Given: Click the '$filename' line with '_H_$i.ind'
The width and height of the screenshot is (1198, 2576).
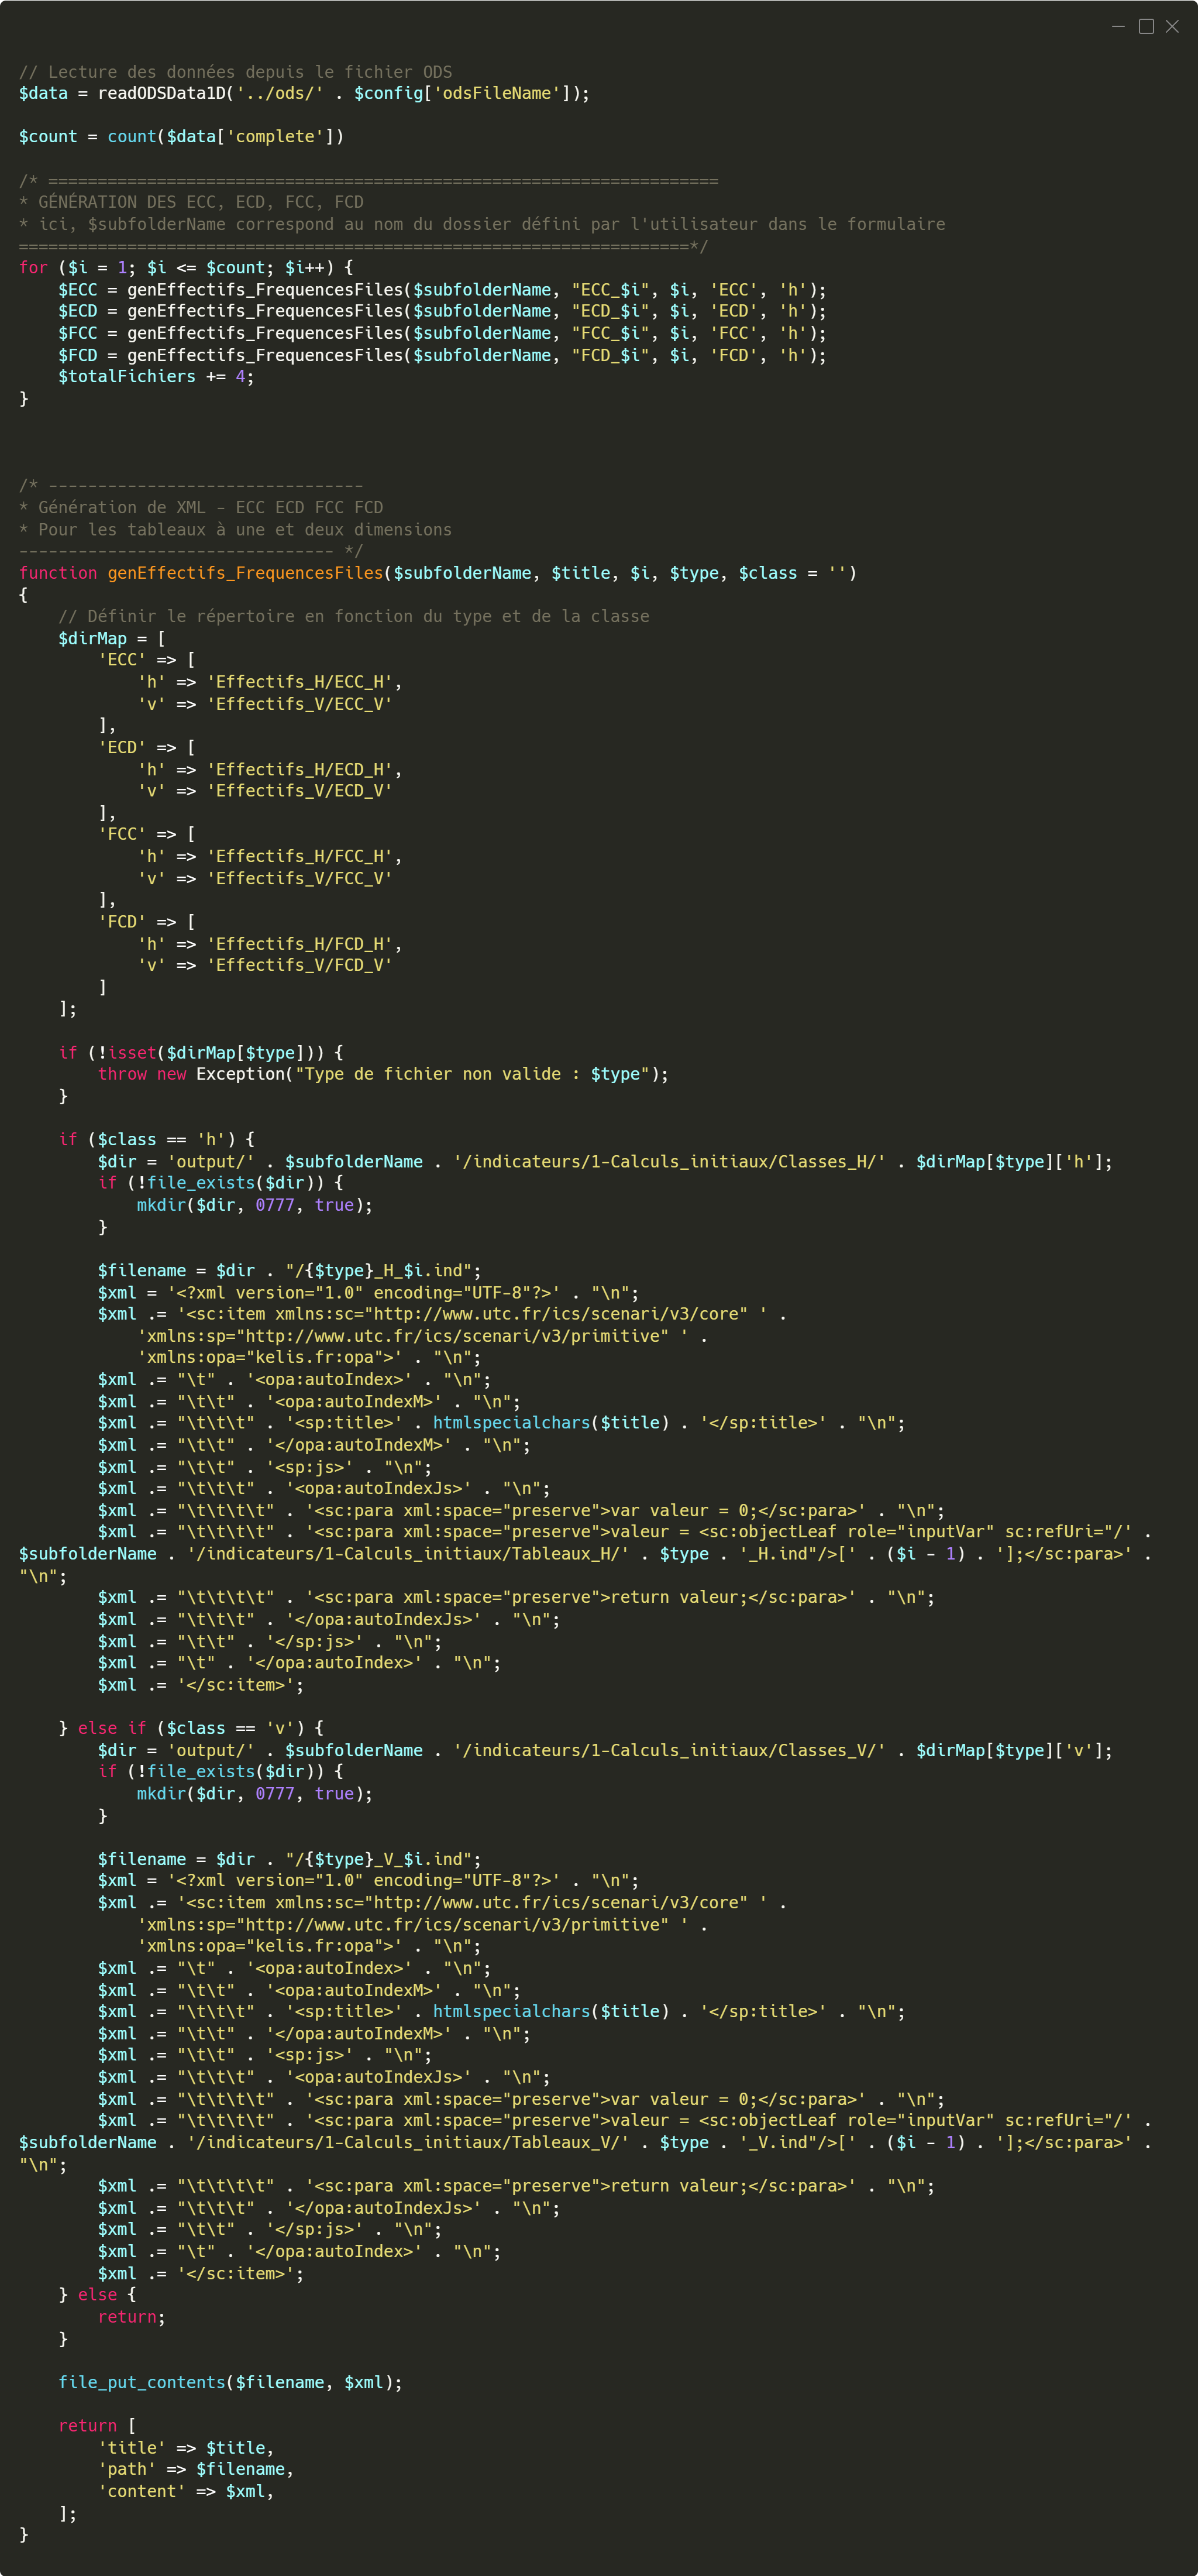Looking at the screenshot, I should [x=289, y=1271].
